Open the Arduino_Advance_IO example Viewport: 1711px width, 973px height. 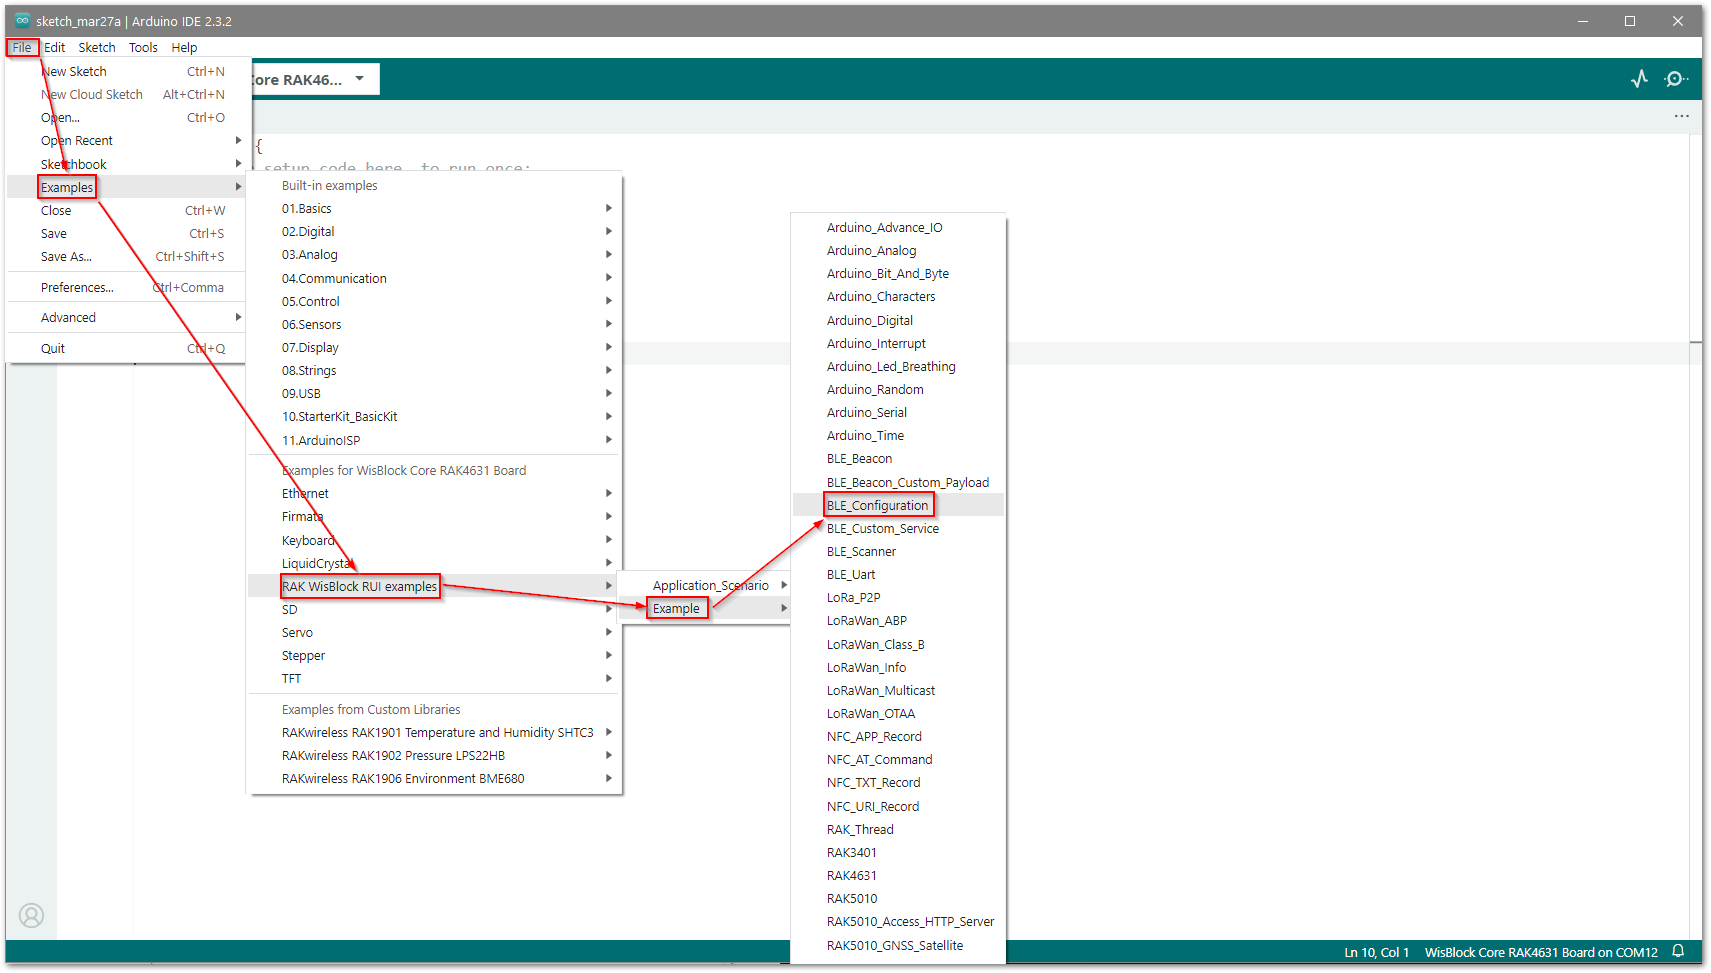pyautogui.click(x=898, y=227)
